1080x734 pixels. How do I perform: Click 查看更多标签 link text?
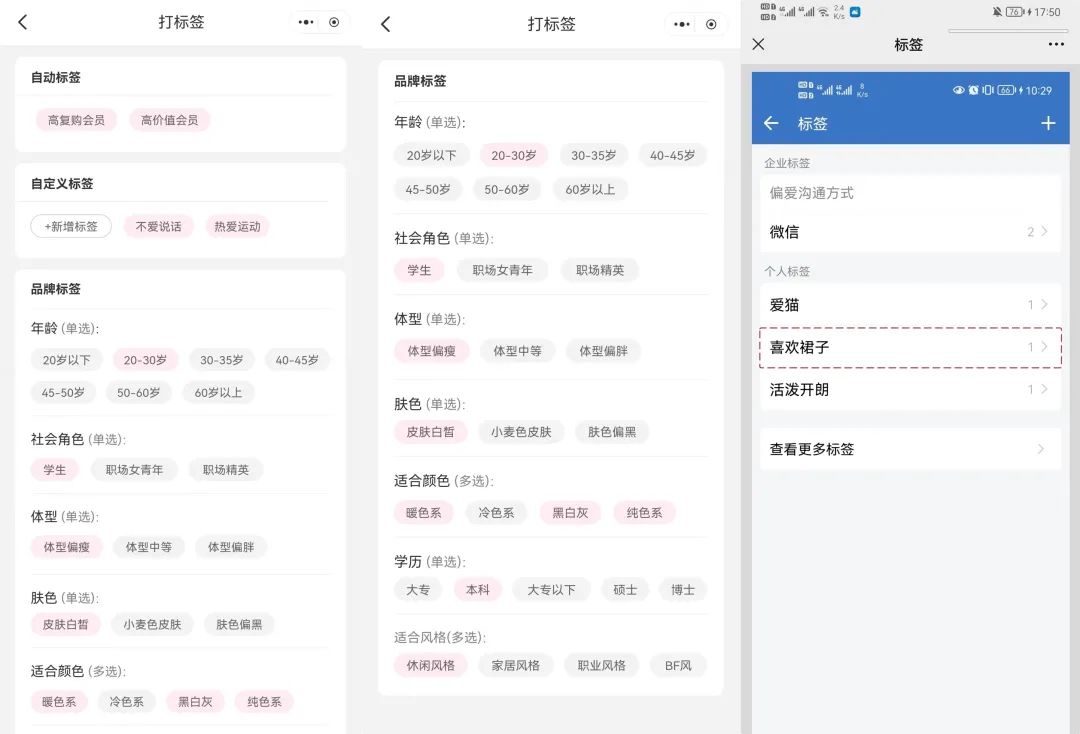click(x=811, y=449)
